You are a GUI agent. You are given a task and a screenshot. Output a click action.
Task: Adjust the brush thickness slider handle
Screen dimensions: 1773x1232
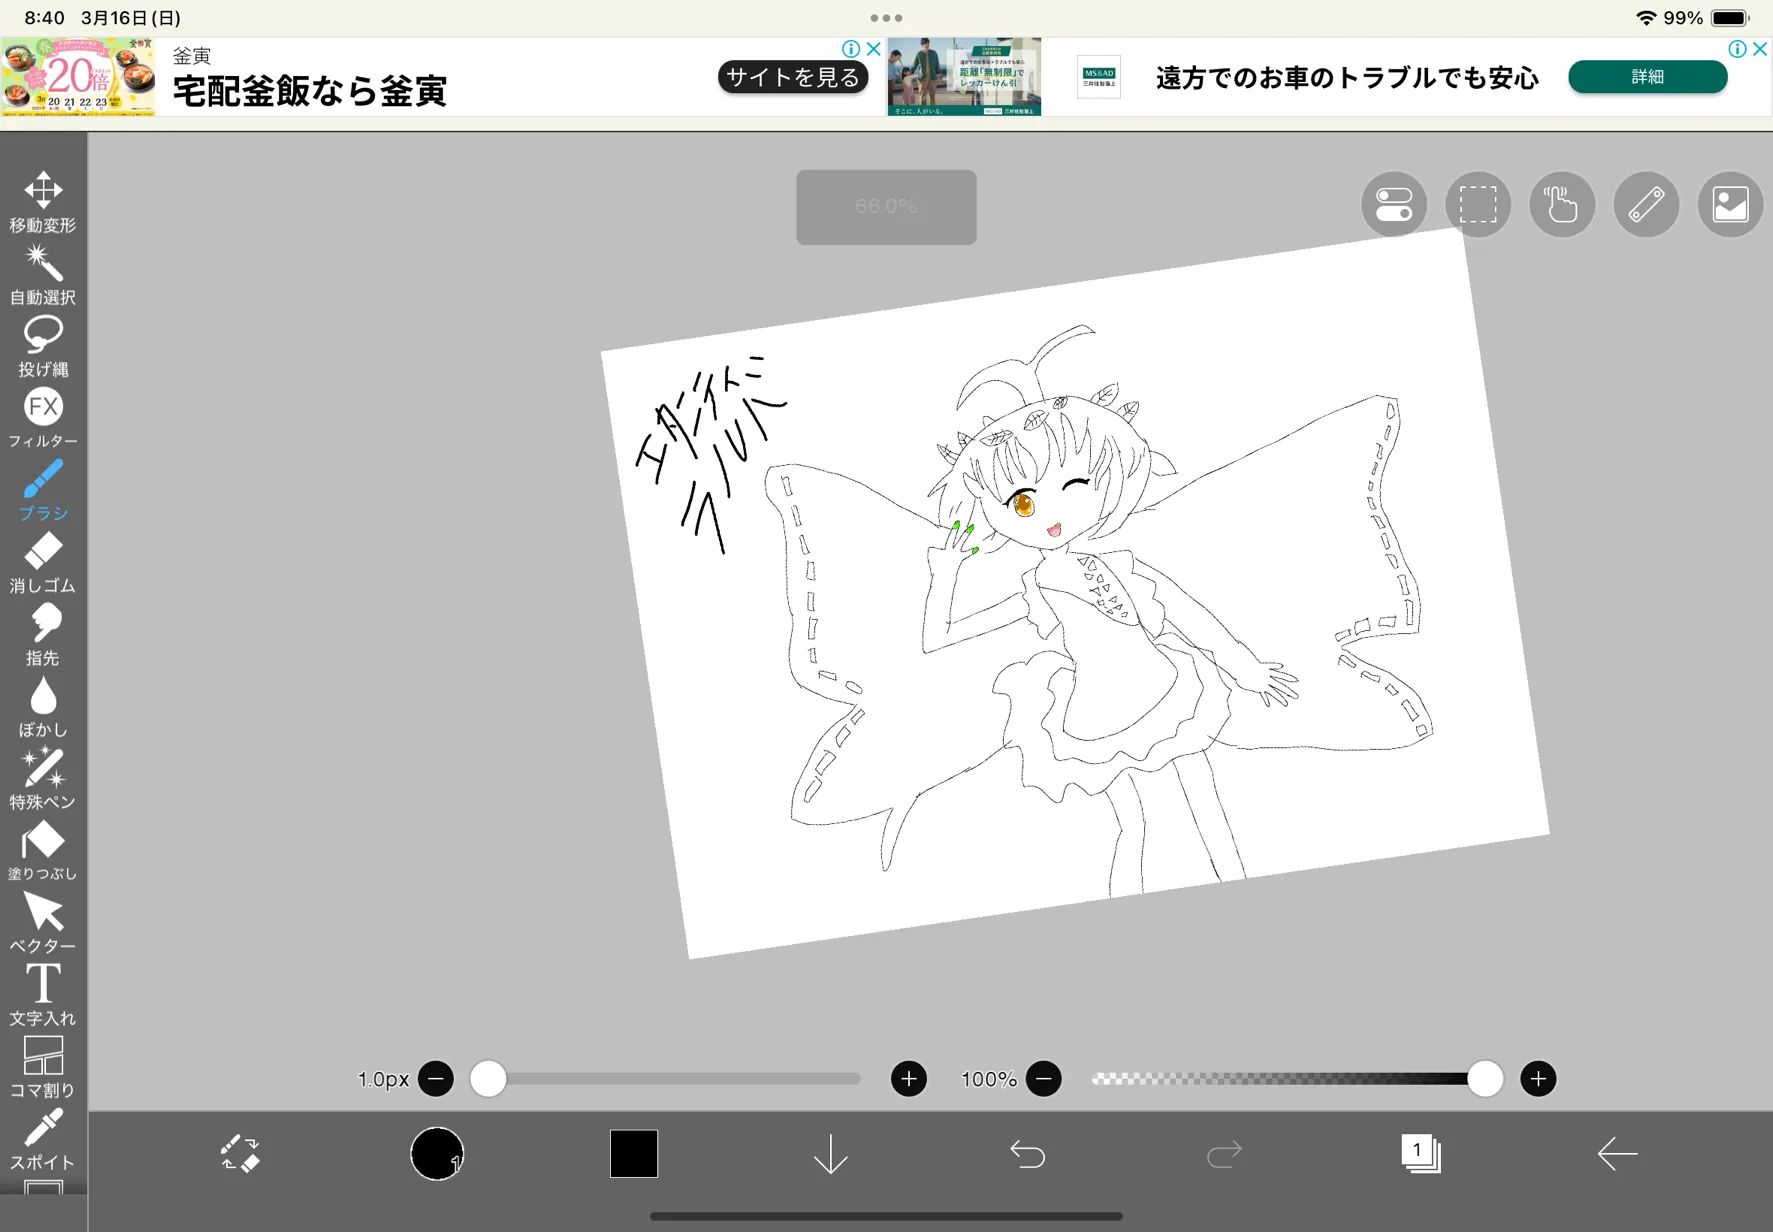pyautogui.click(x=488, y=1079)
